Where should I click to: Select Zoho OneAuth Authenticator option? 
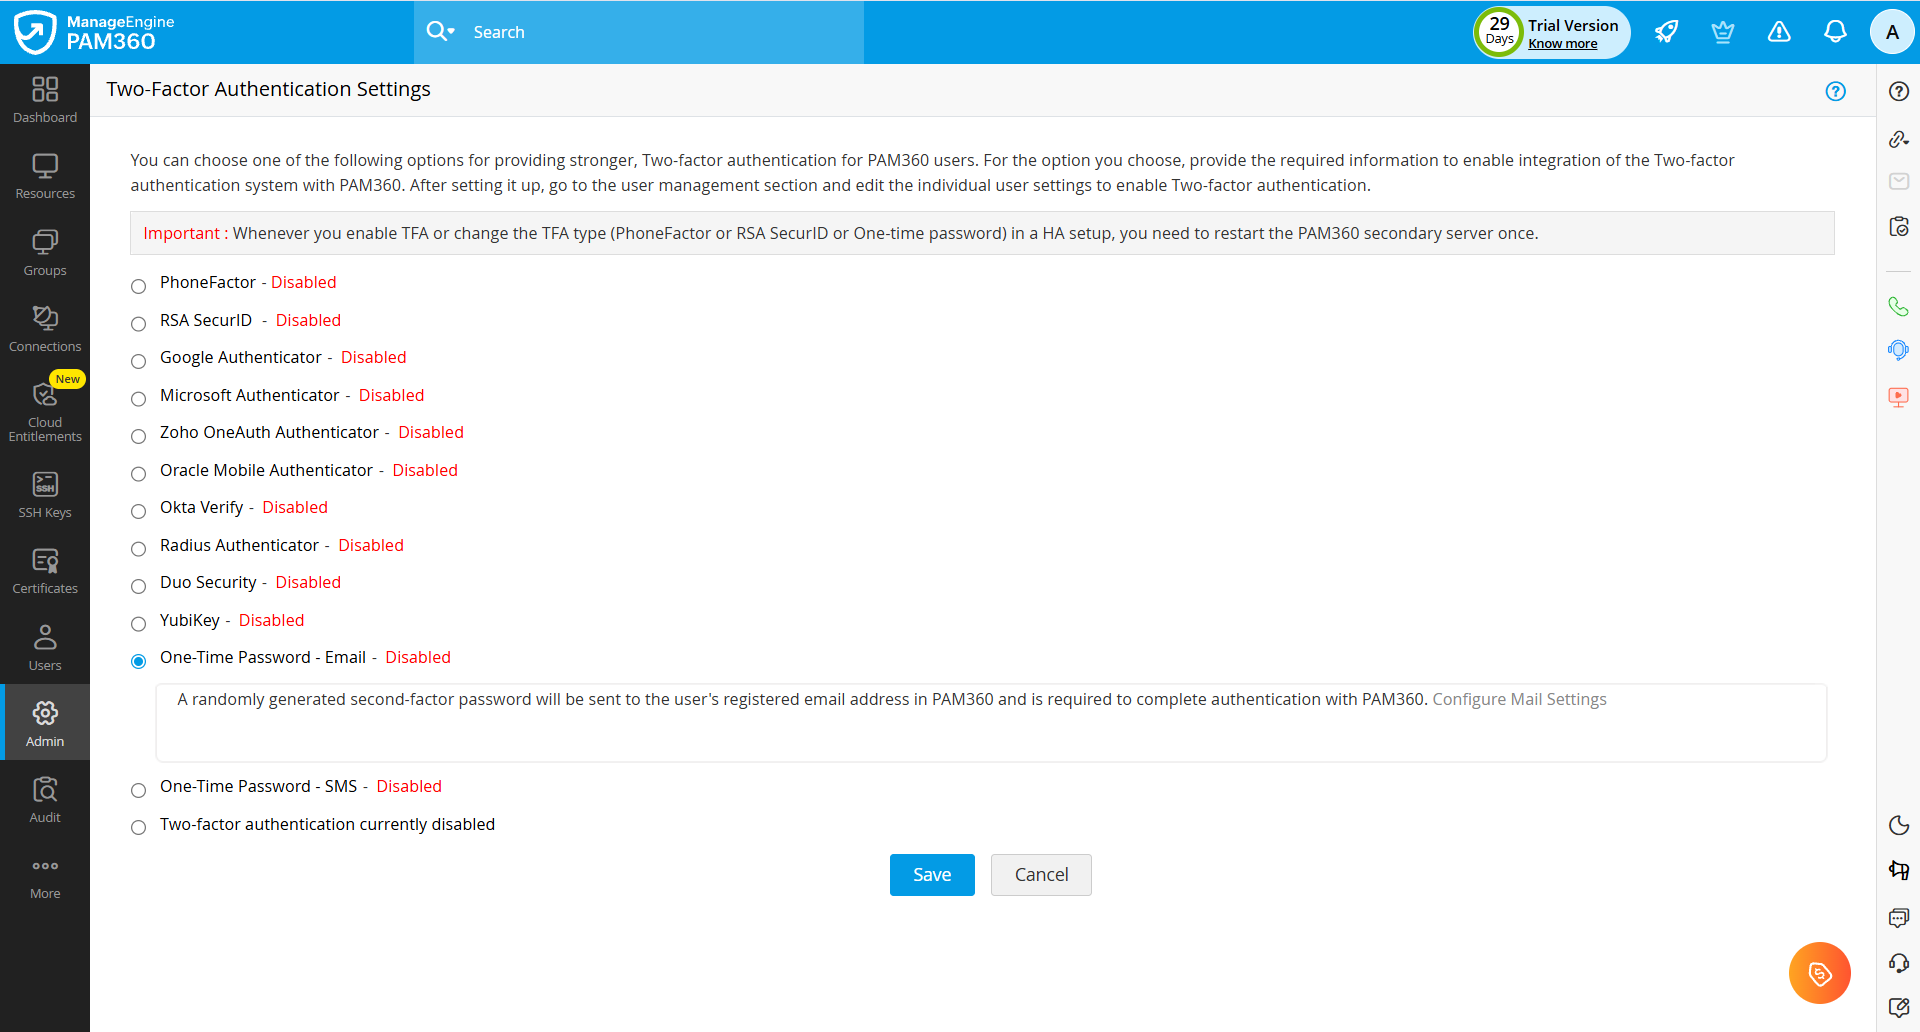[139, 436]
